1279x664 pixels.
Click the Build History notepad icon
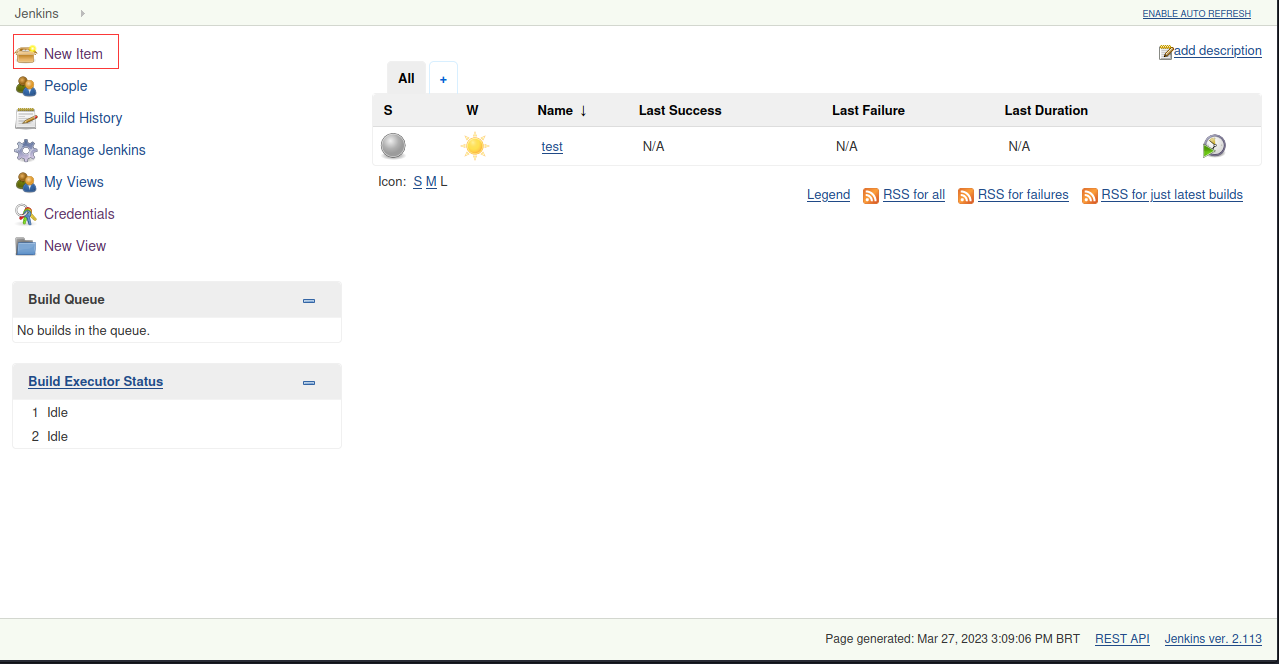26,118
